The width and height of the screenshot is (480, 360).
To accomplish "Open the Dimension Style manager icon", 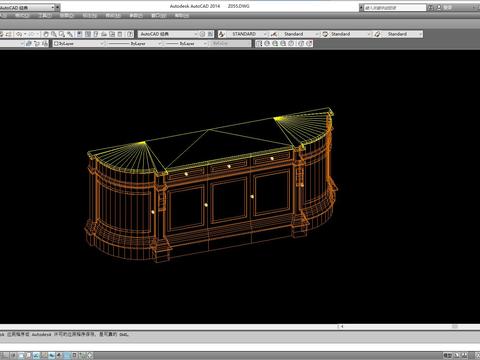I will coord(274,34).
